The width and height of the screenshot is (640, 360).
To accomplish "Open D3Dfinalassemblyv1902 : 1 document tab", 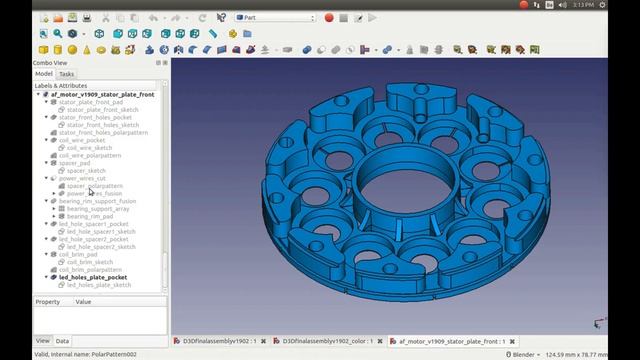I will [x=220, y=341].
